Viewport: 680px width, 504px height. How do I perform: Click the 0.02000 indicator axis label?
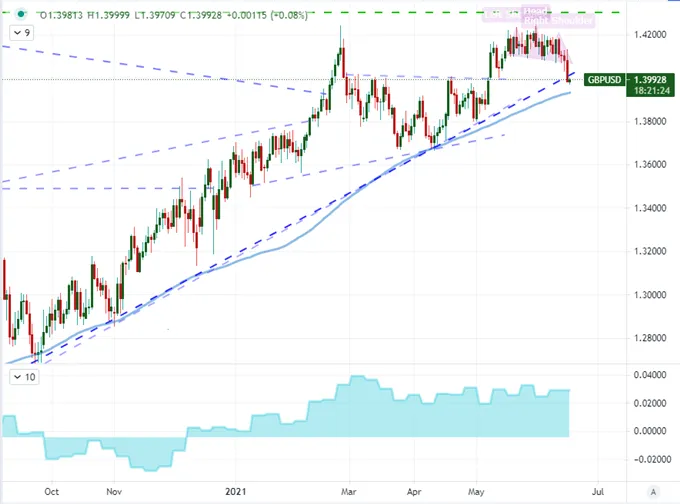650,403
